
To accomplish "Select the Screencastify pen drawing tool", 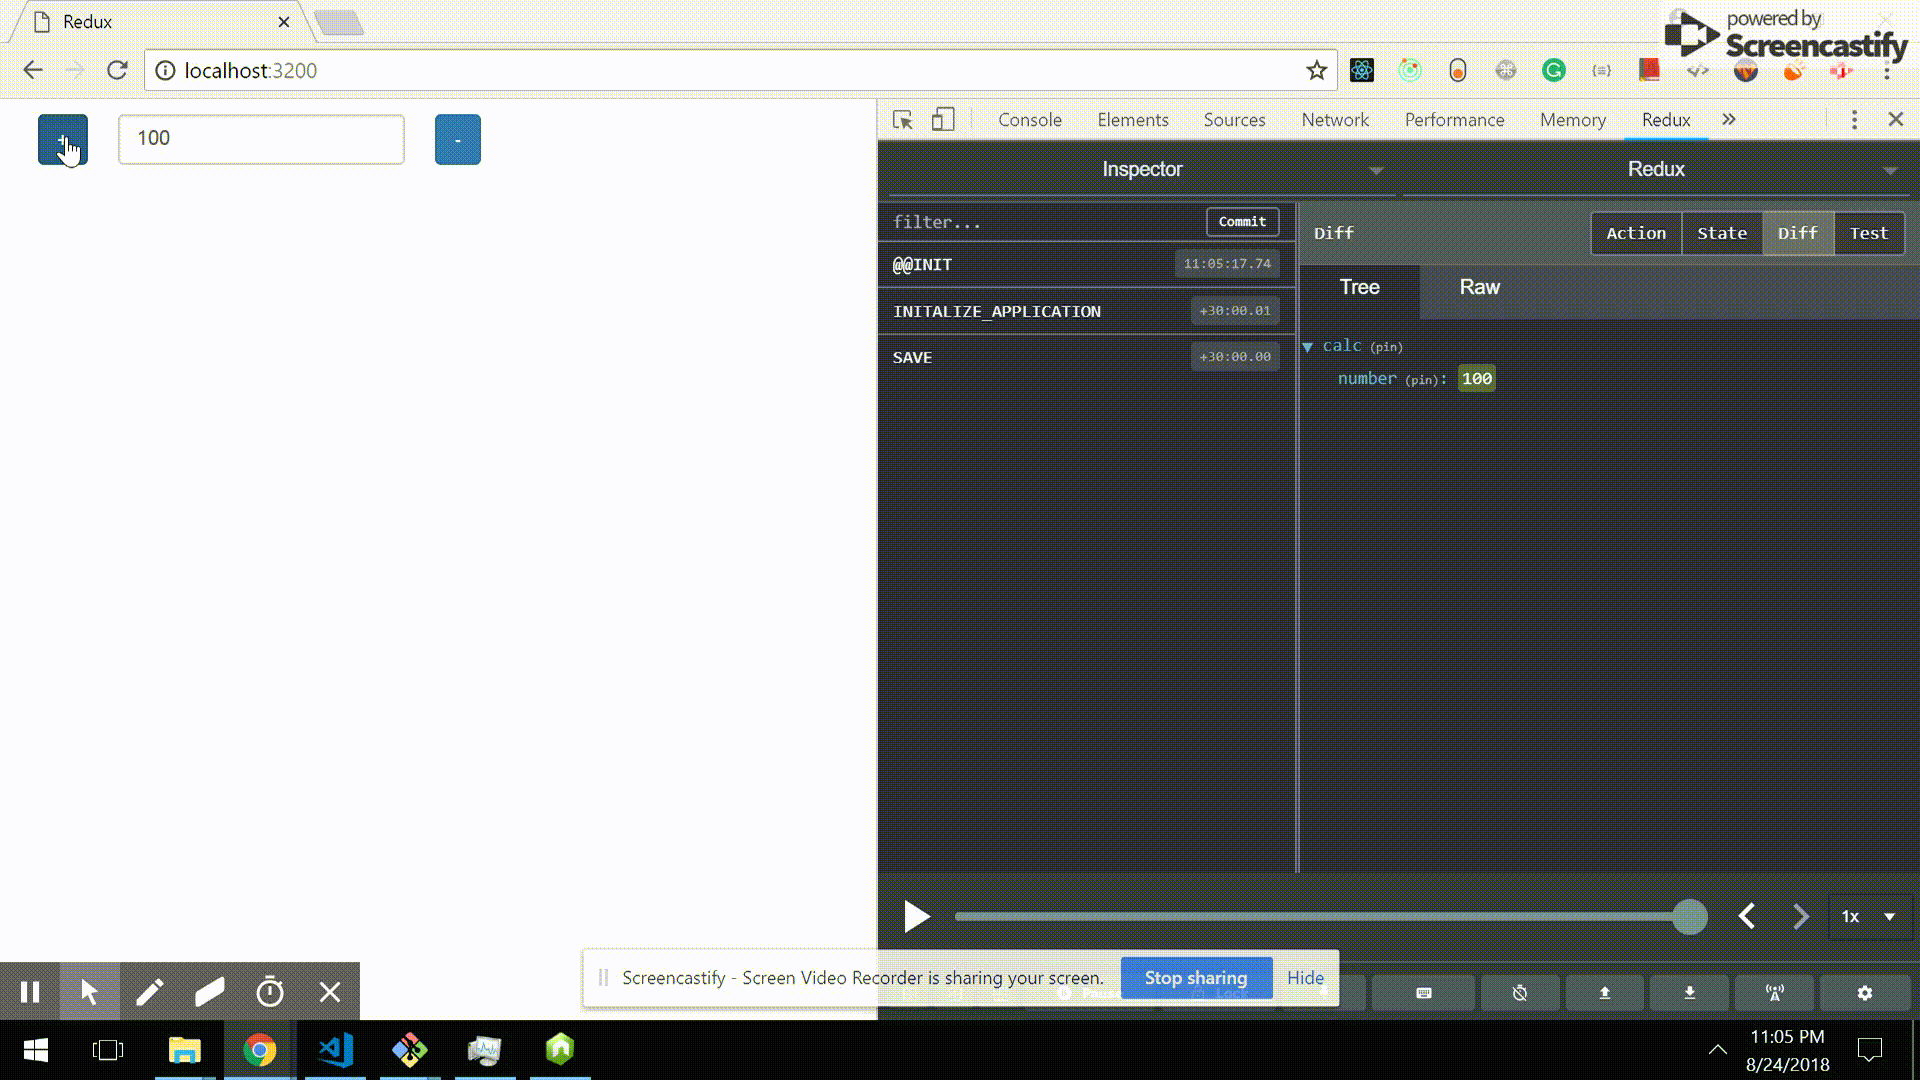I will pyautogui.click(x=150, y=992).
